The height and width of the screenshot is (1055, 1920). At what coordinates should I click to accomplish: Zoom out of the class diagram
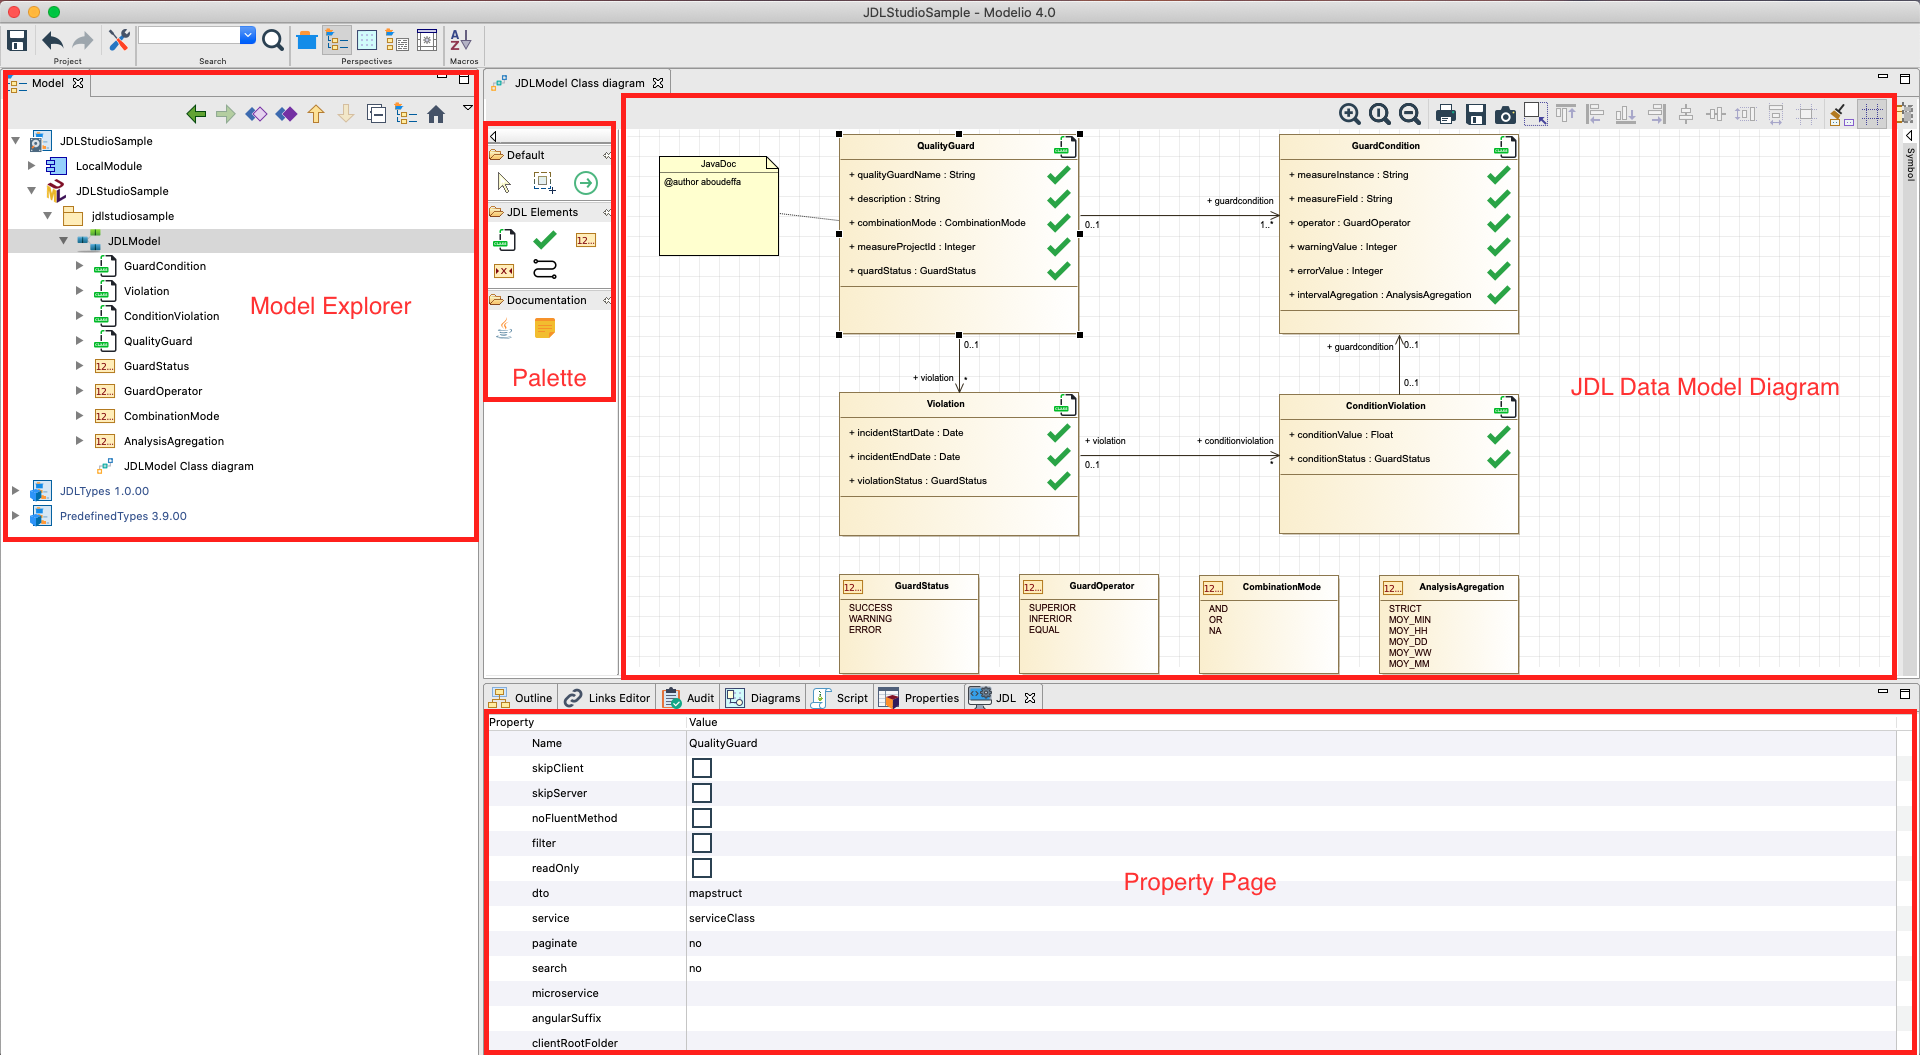coord(1410,114)
